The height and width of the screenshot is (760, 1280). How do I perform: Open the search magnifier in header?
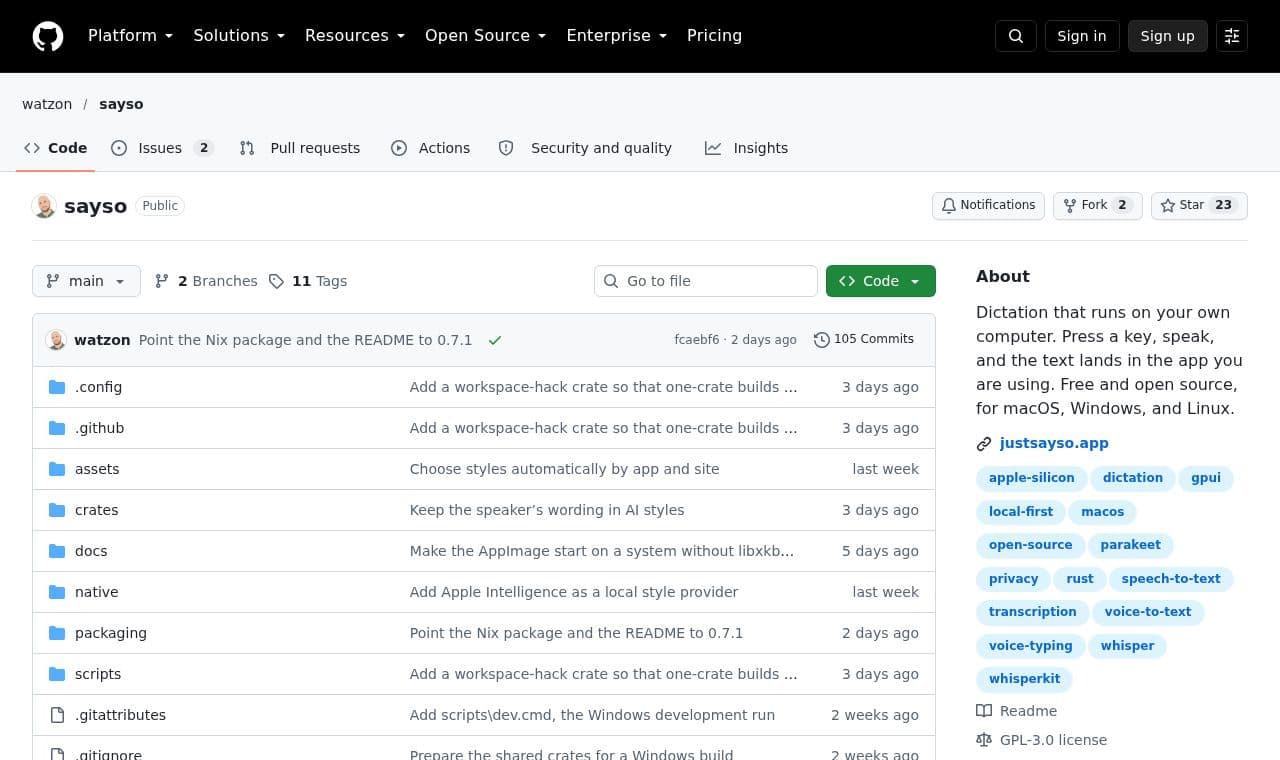point(1016,36)
